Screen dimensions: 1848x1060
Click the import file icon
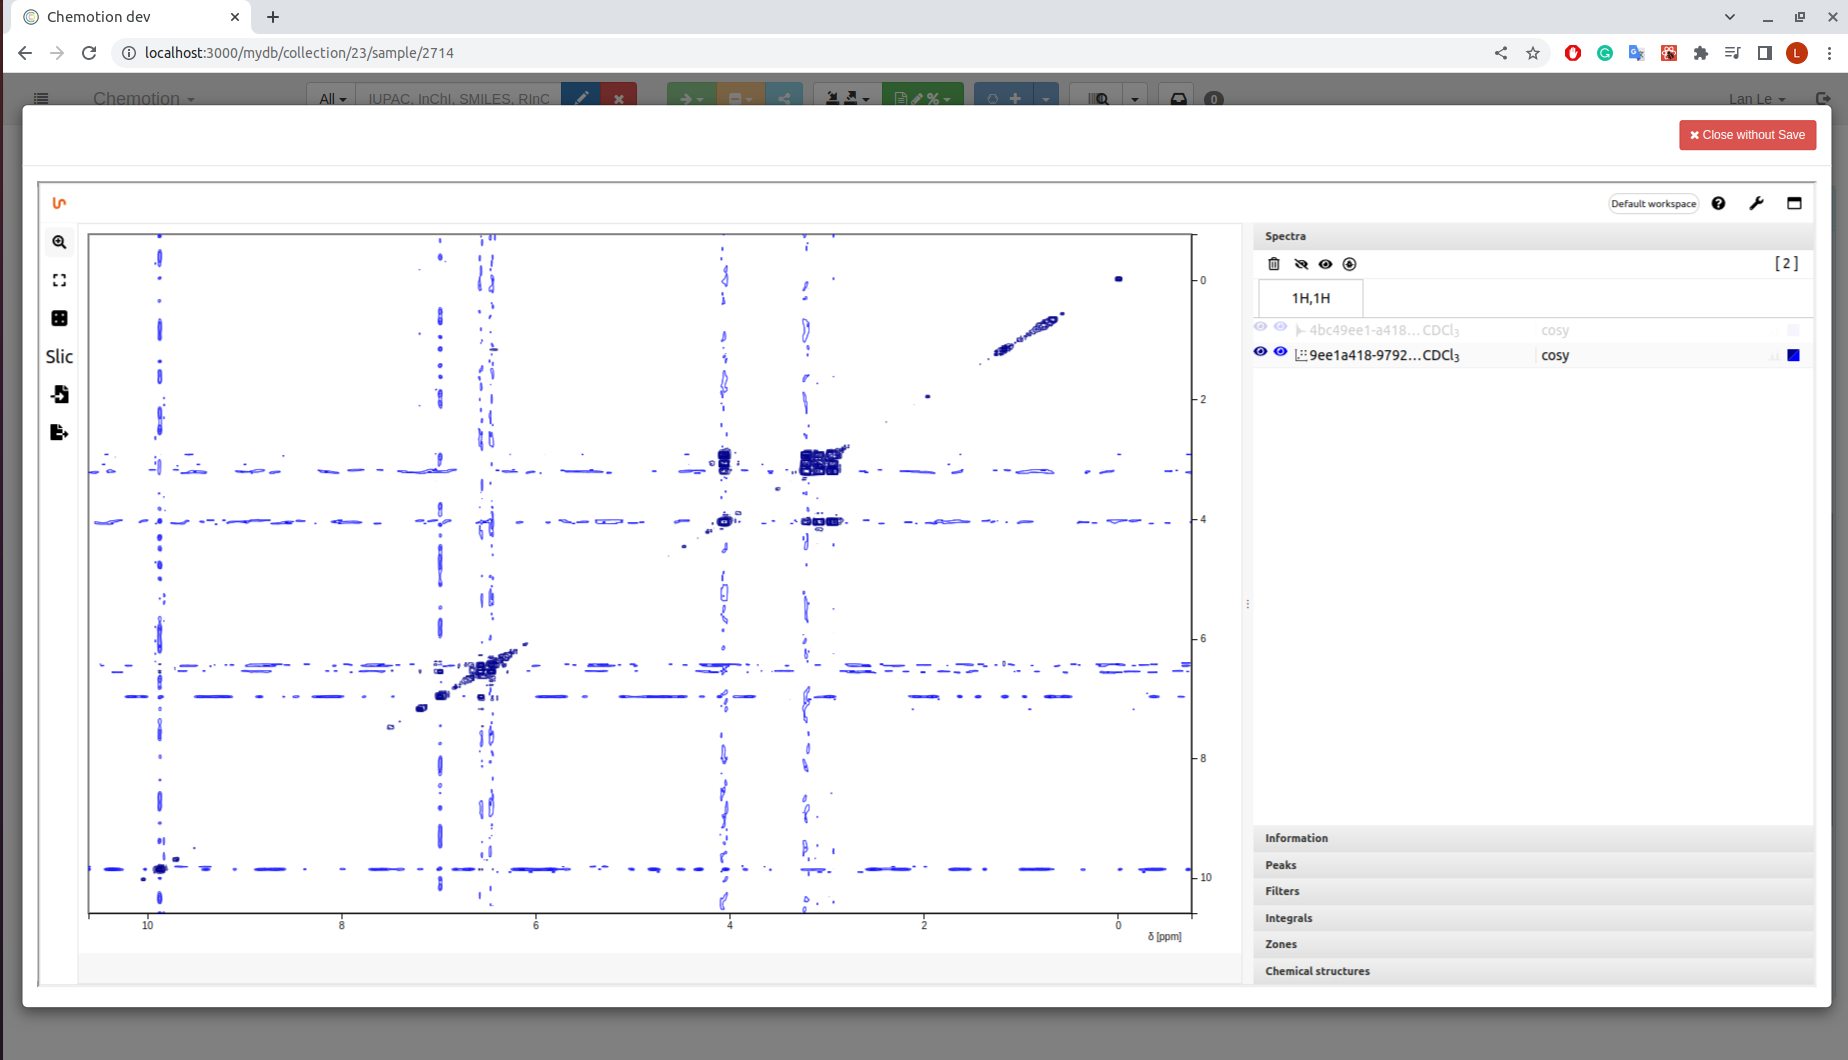point(59,394)
